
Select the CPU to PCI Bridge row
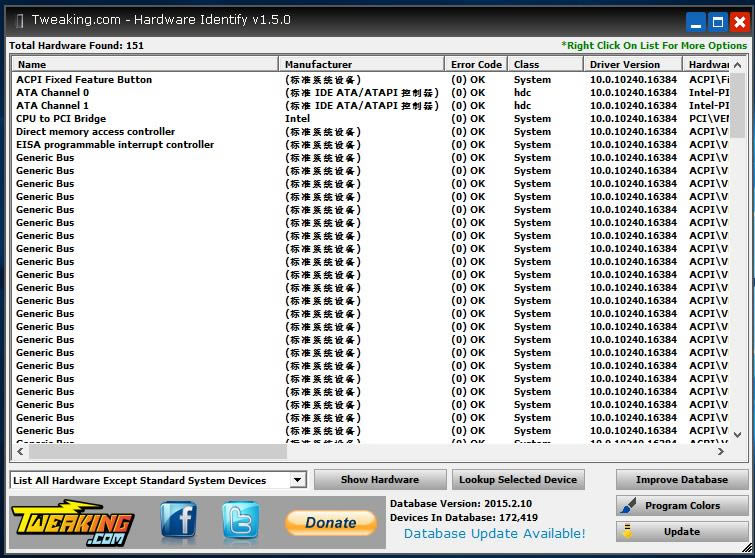click(371, 118)
